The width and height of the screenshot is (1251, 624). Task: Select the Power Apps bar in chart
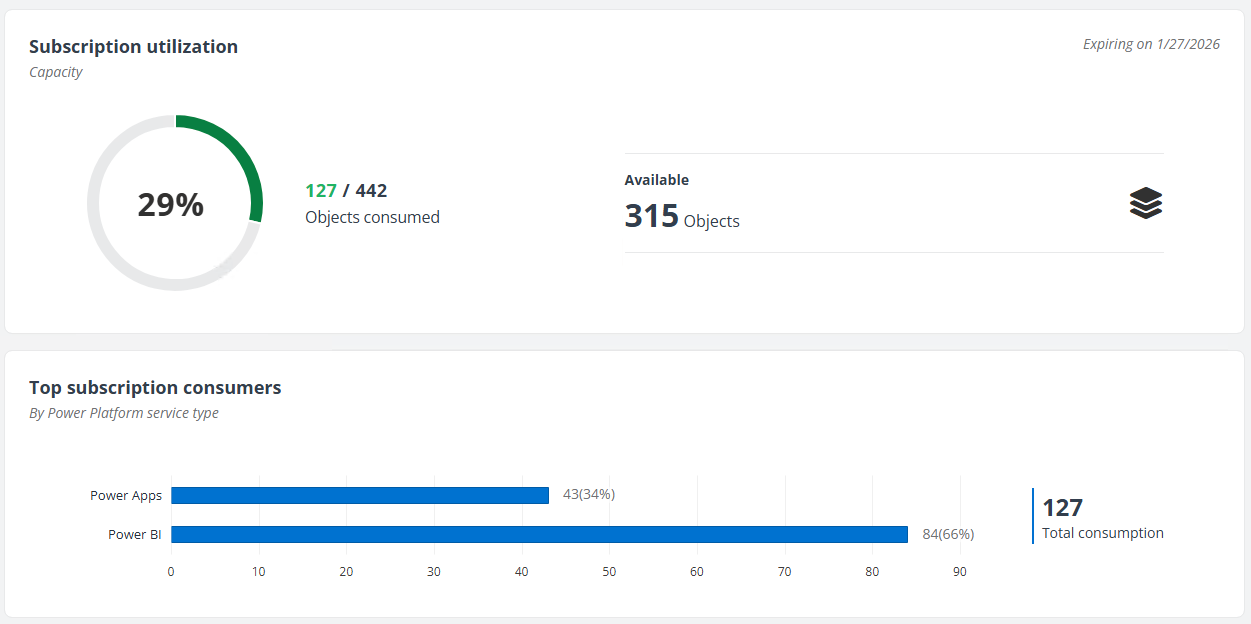pyautogui.click(x=360, y=495)
